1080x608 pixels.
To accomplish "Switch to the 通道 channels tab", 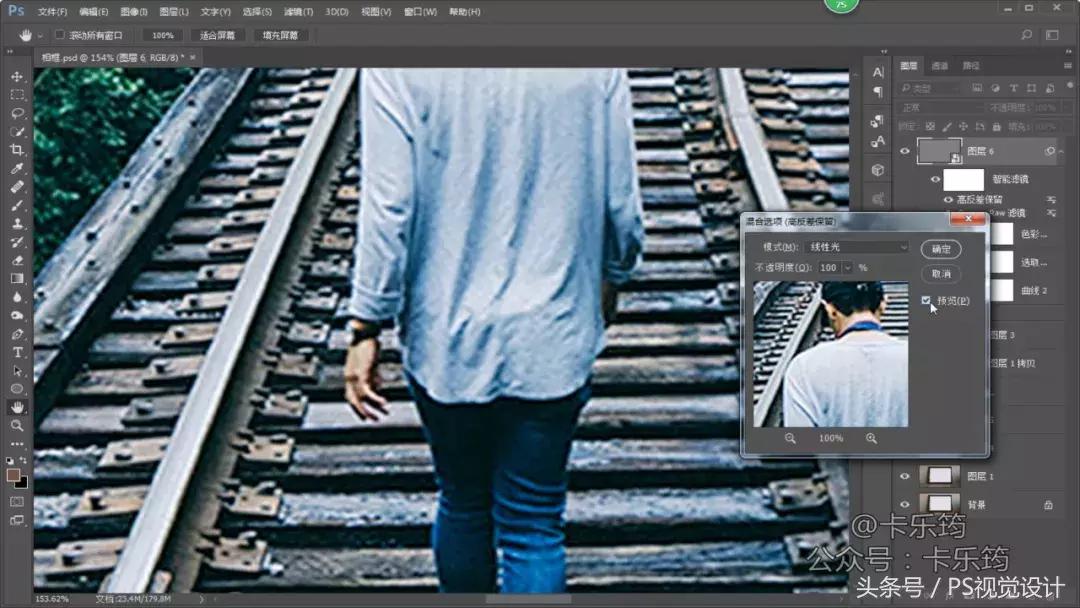I will tap(939, 65).
